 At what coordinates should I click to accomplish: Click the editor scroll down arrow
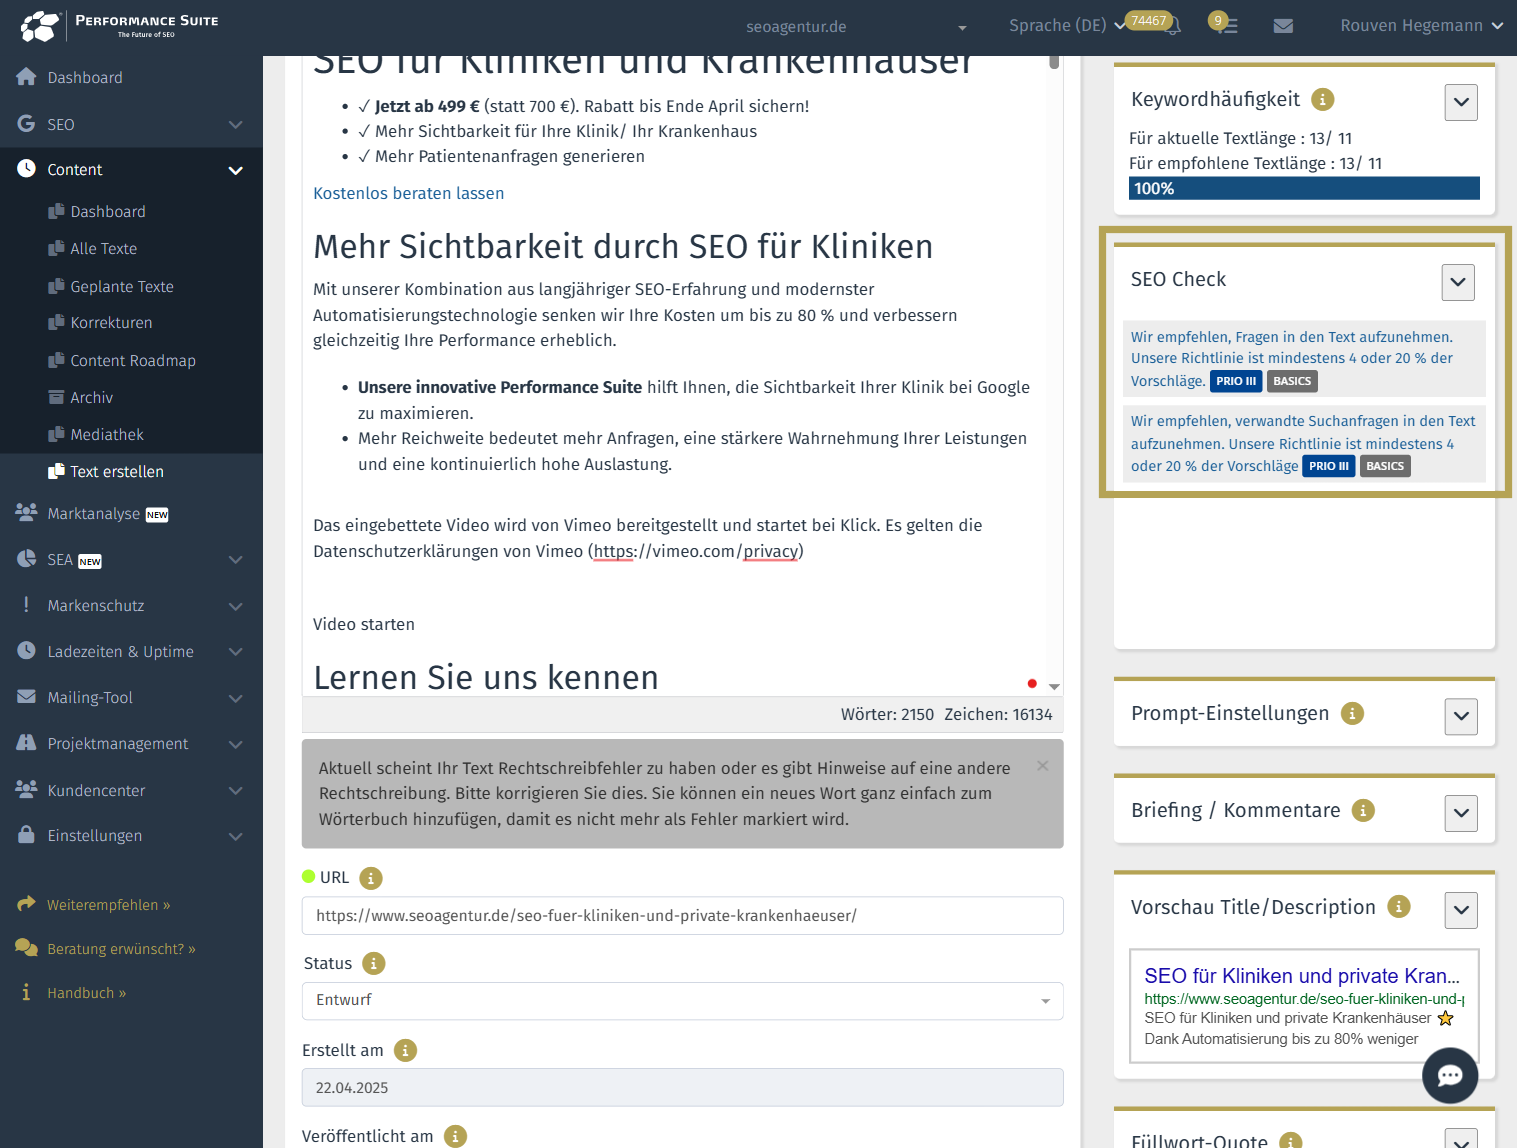(1054, 687)
